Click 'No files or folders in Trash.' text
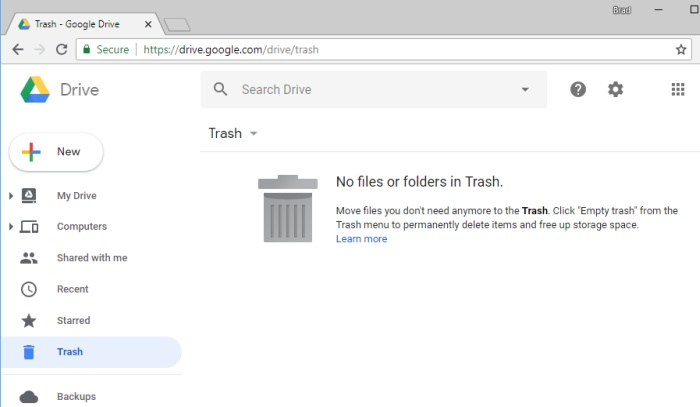 419,182
